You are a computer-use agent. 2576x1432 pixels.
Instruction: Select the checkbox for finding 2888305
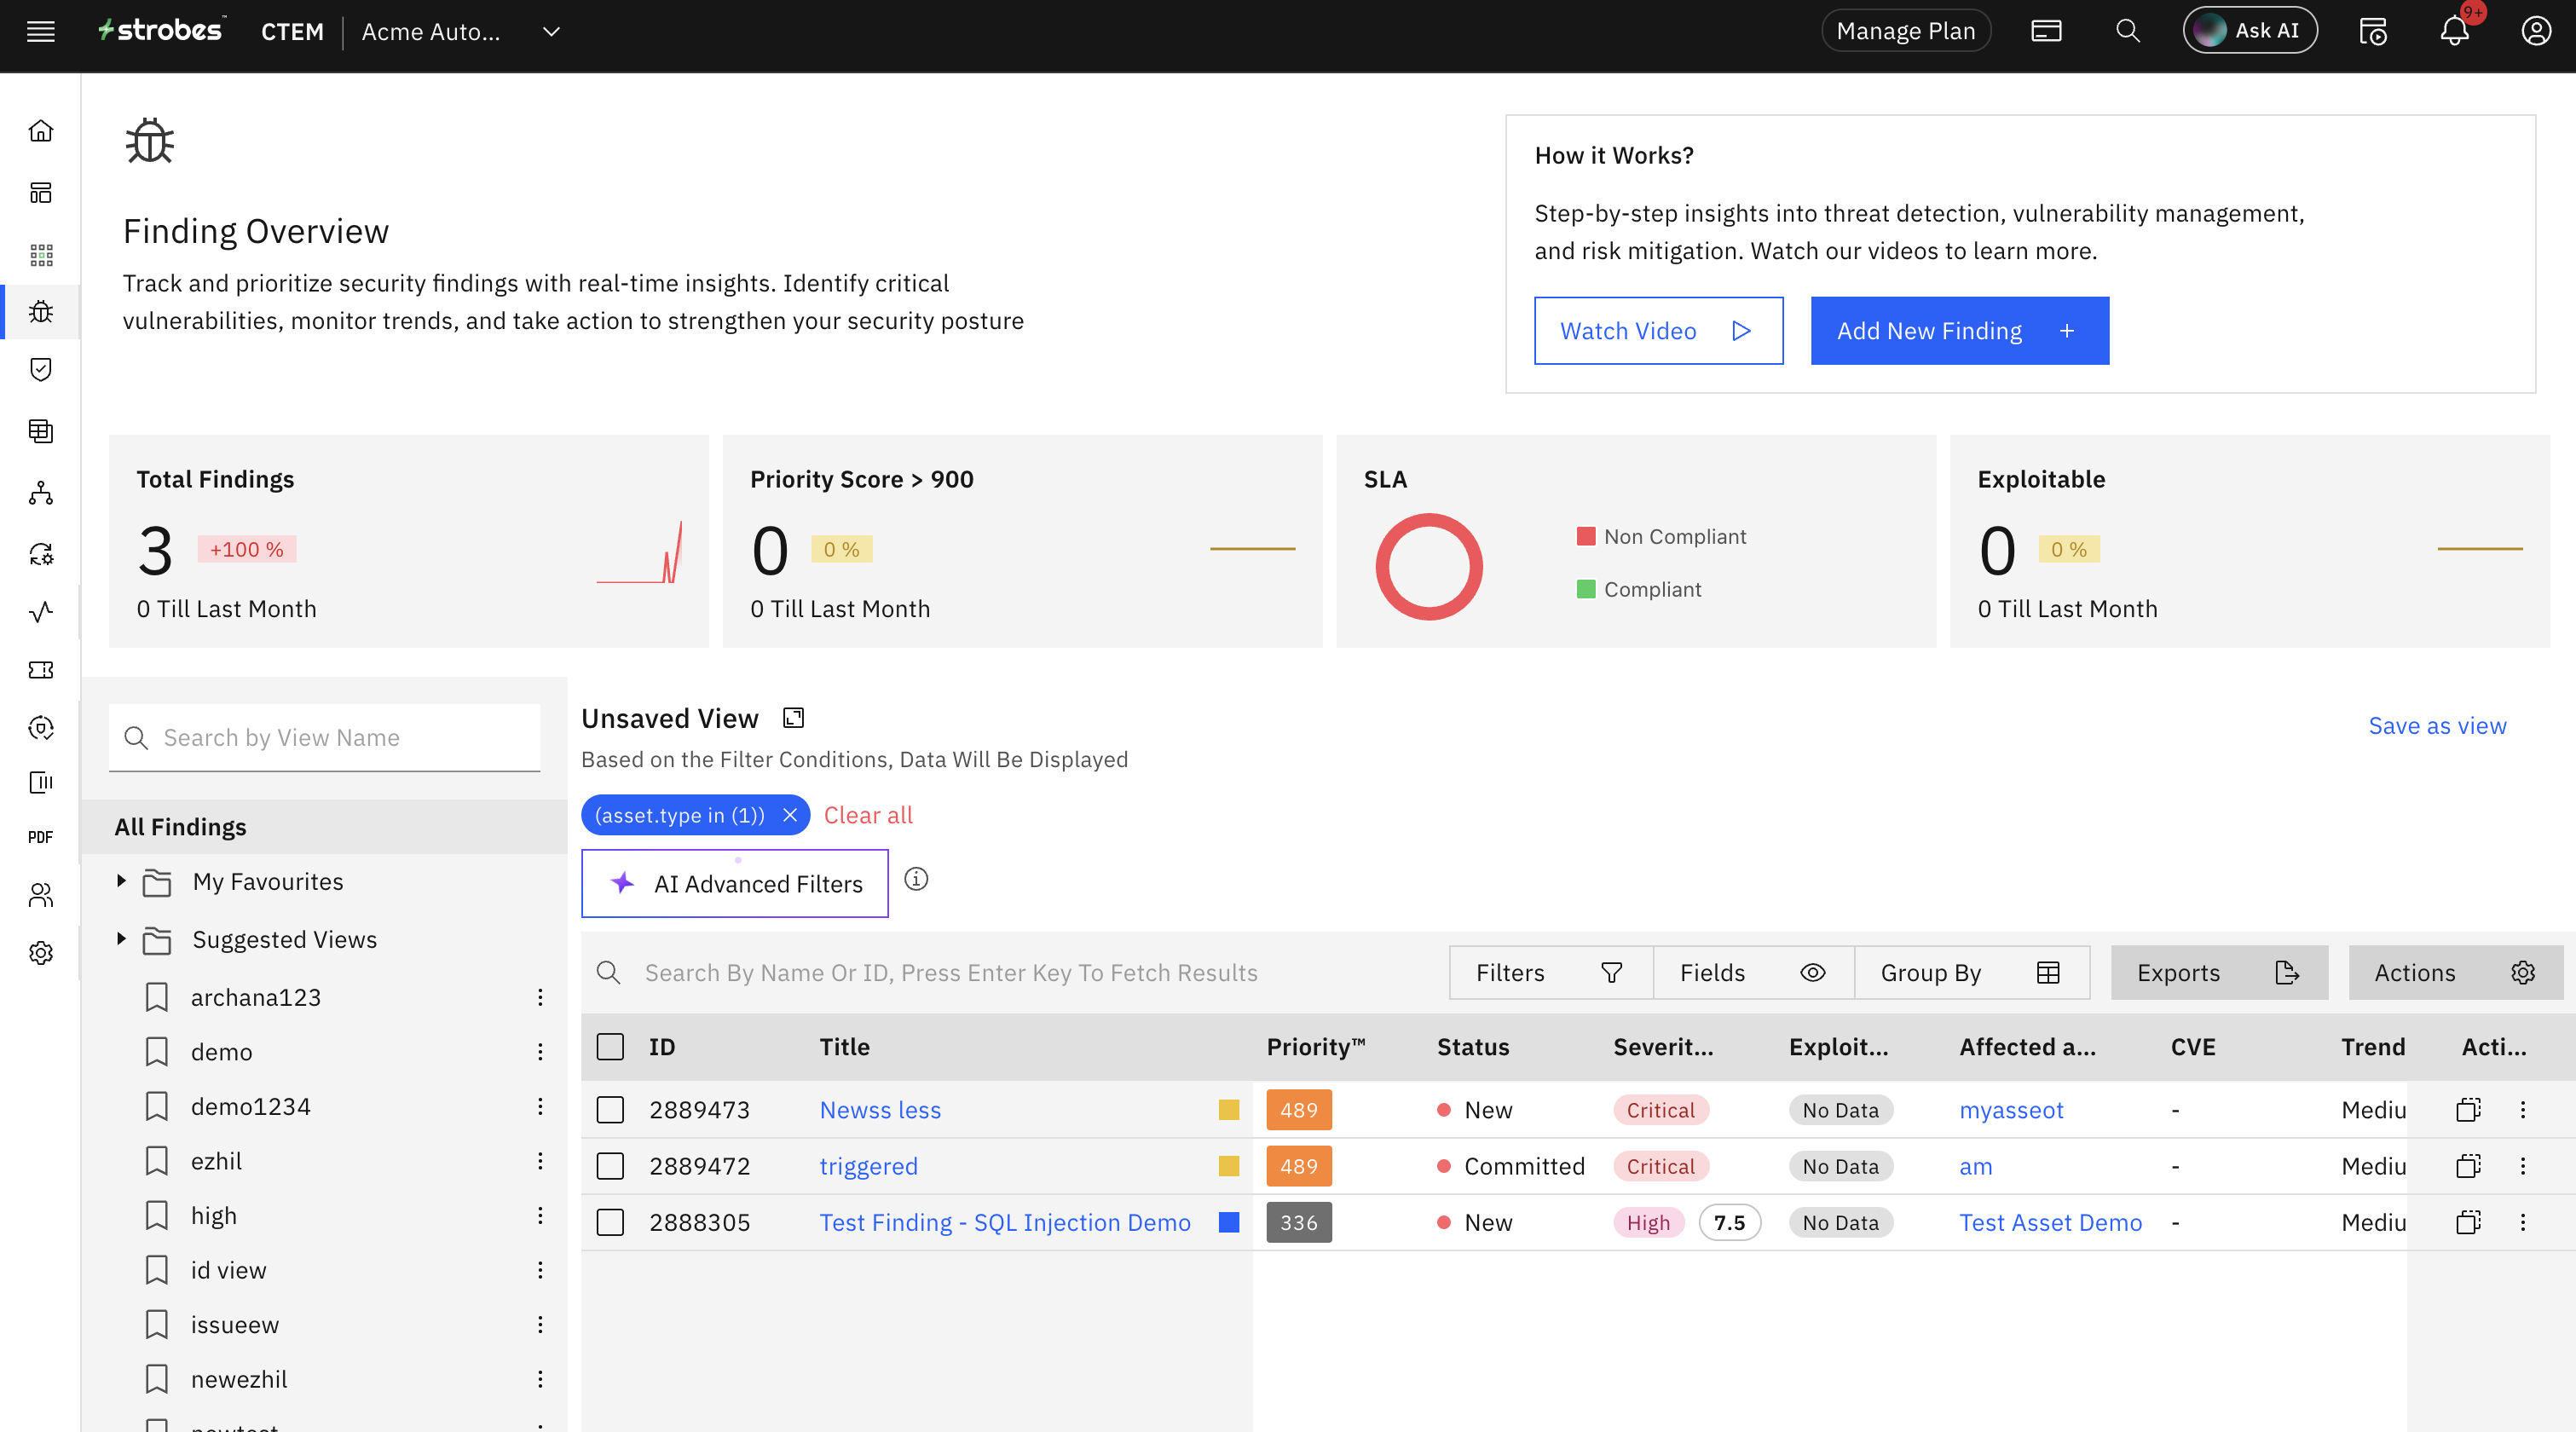610,1222
